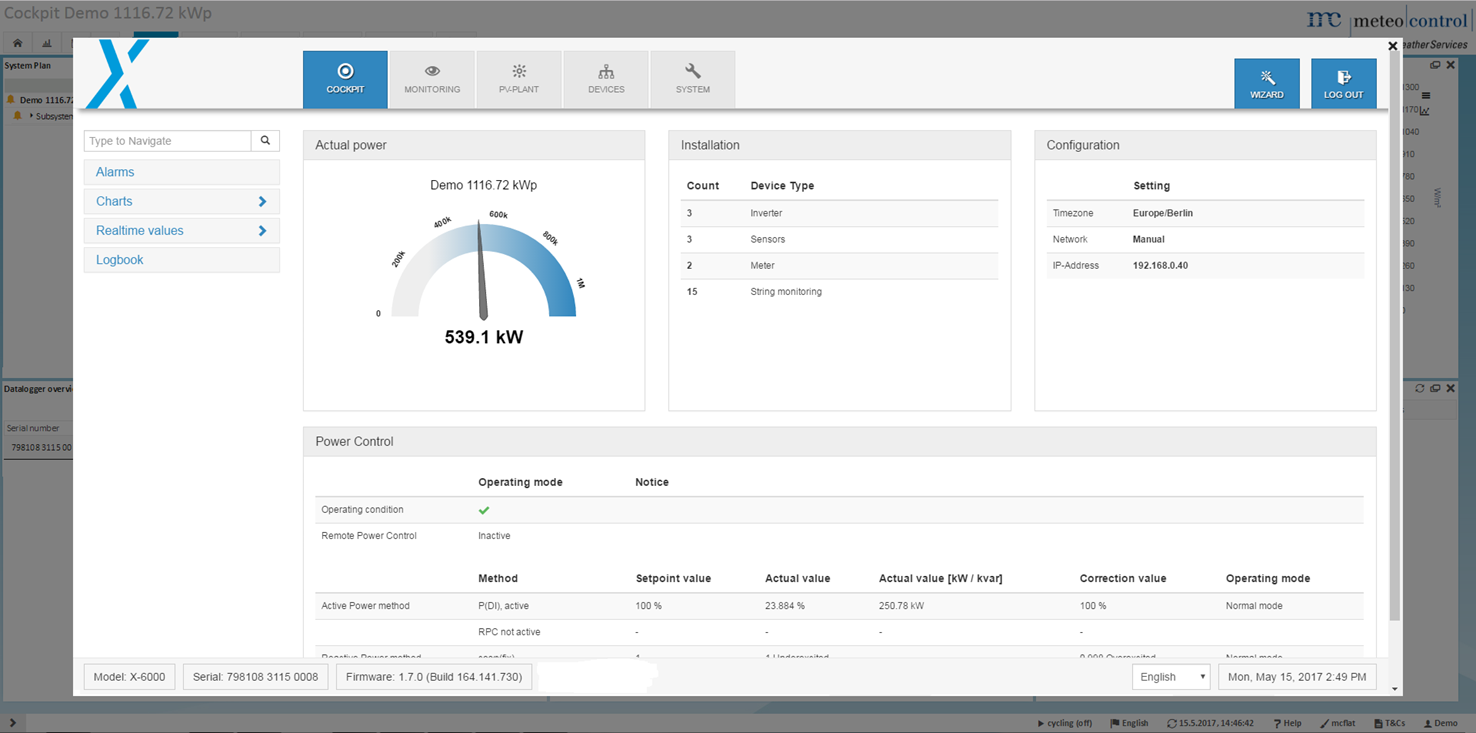Open the English language dropdown
Screen dimensions: 1476x733
click(1170, 676)
